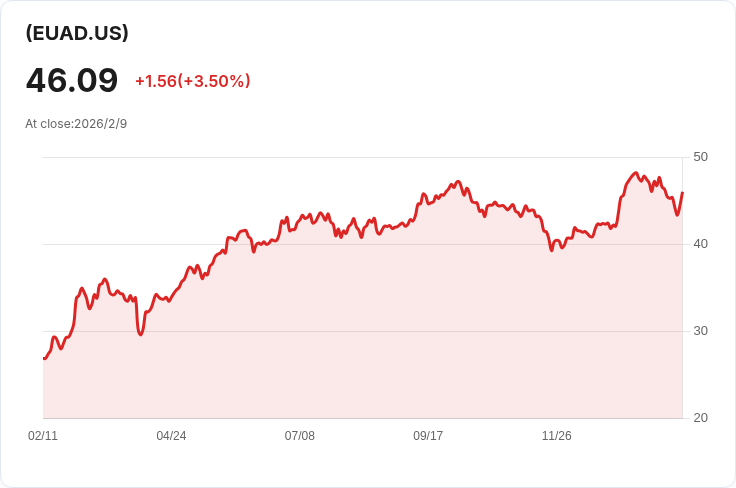Click the EUAD.US ticker title
Viewport: 736px width, 488px height.
77,33
